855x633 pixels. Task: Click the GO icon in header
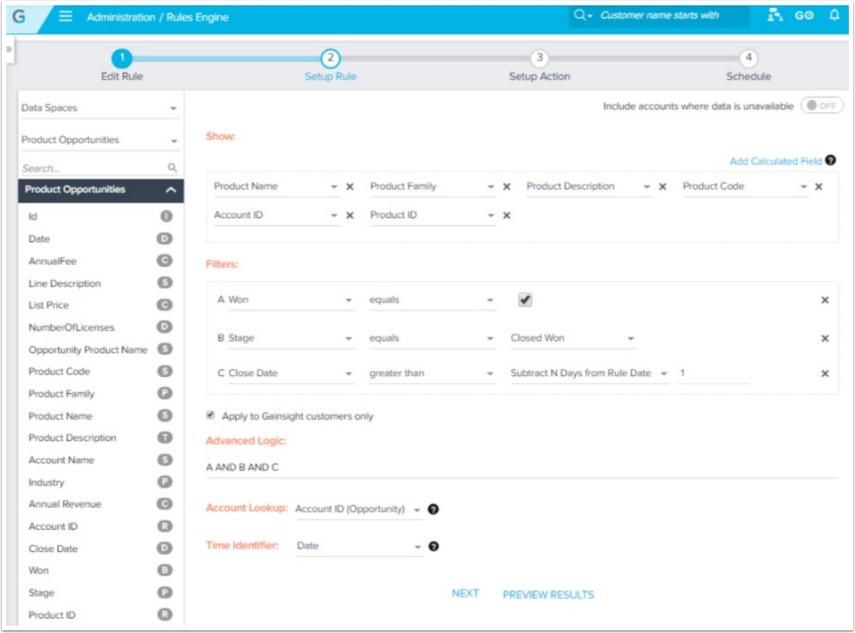tap(804, 15)
